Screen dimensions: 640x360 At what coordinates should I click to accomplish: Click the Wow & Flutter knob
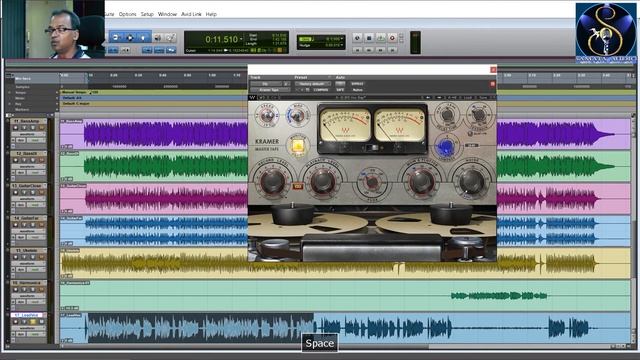tap(421, 181)
